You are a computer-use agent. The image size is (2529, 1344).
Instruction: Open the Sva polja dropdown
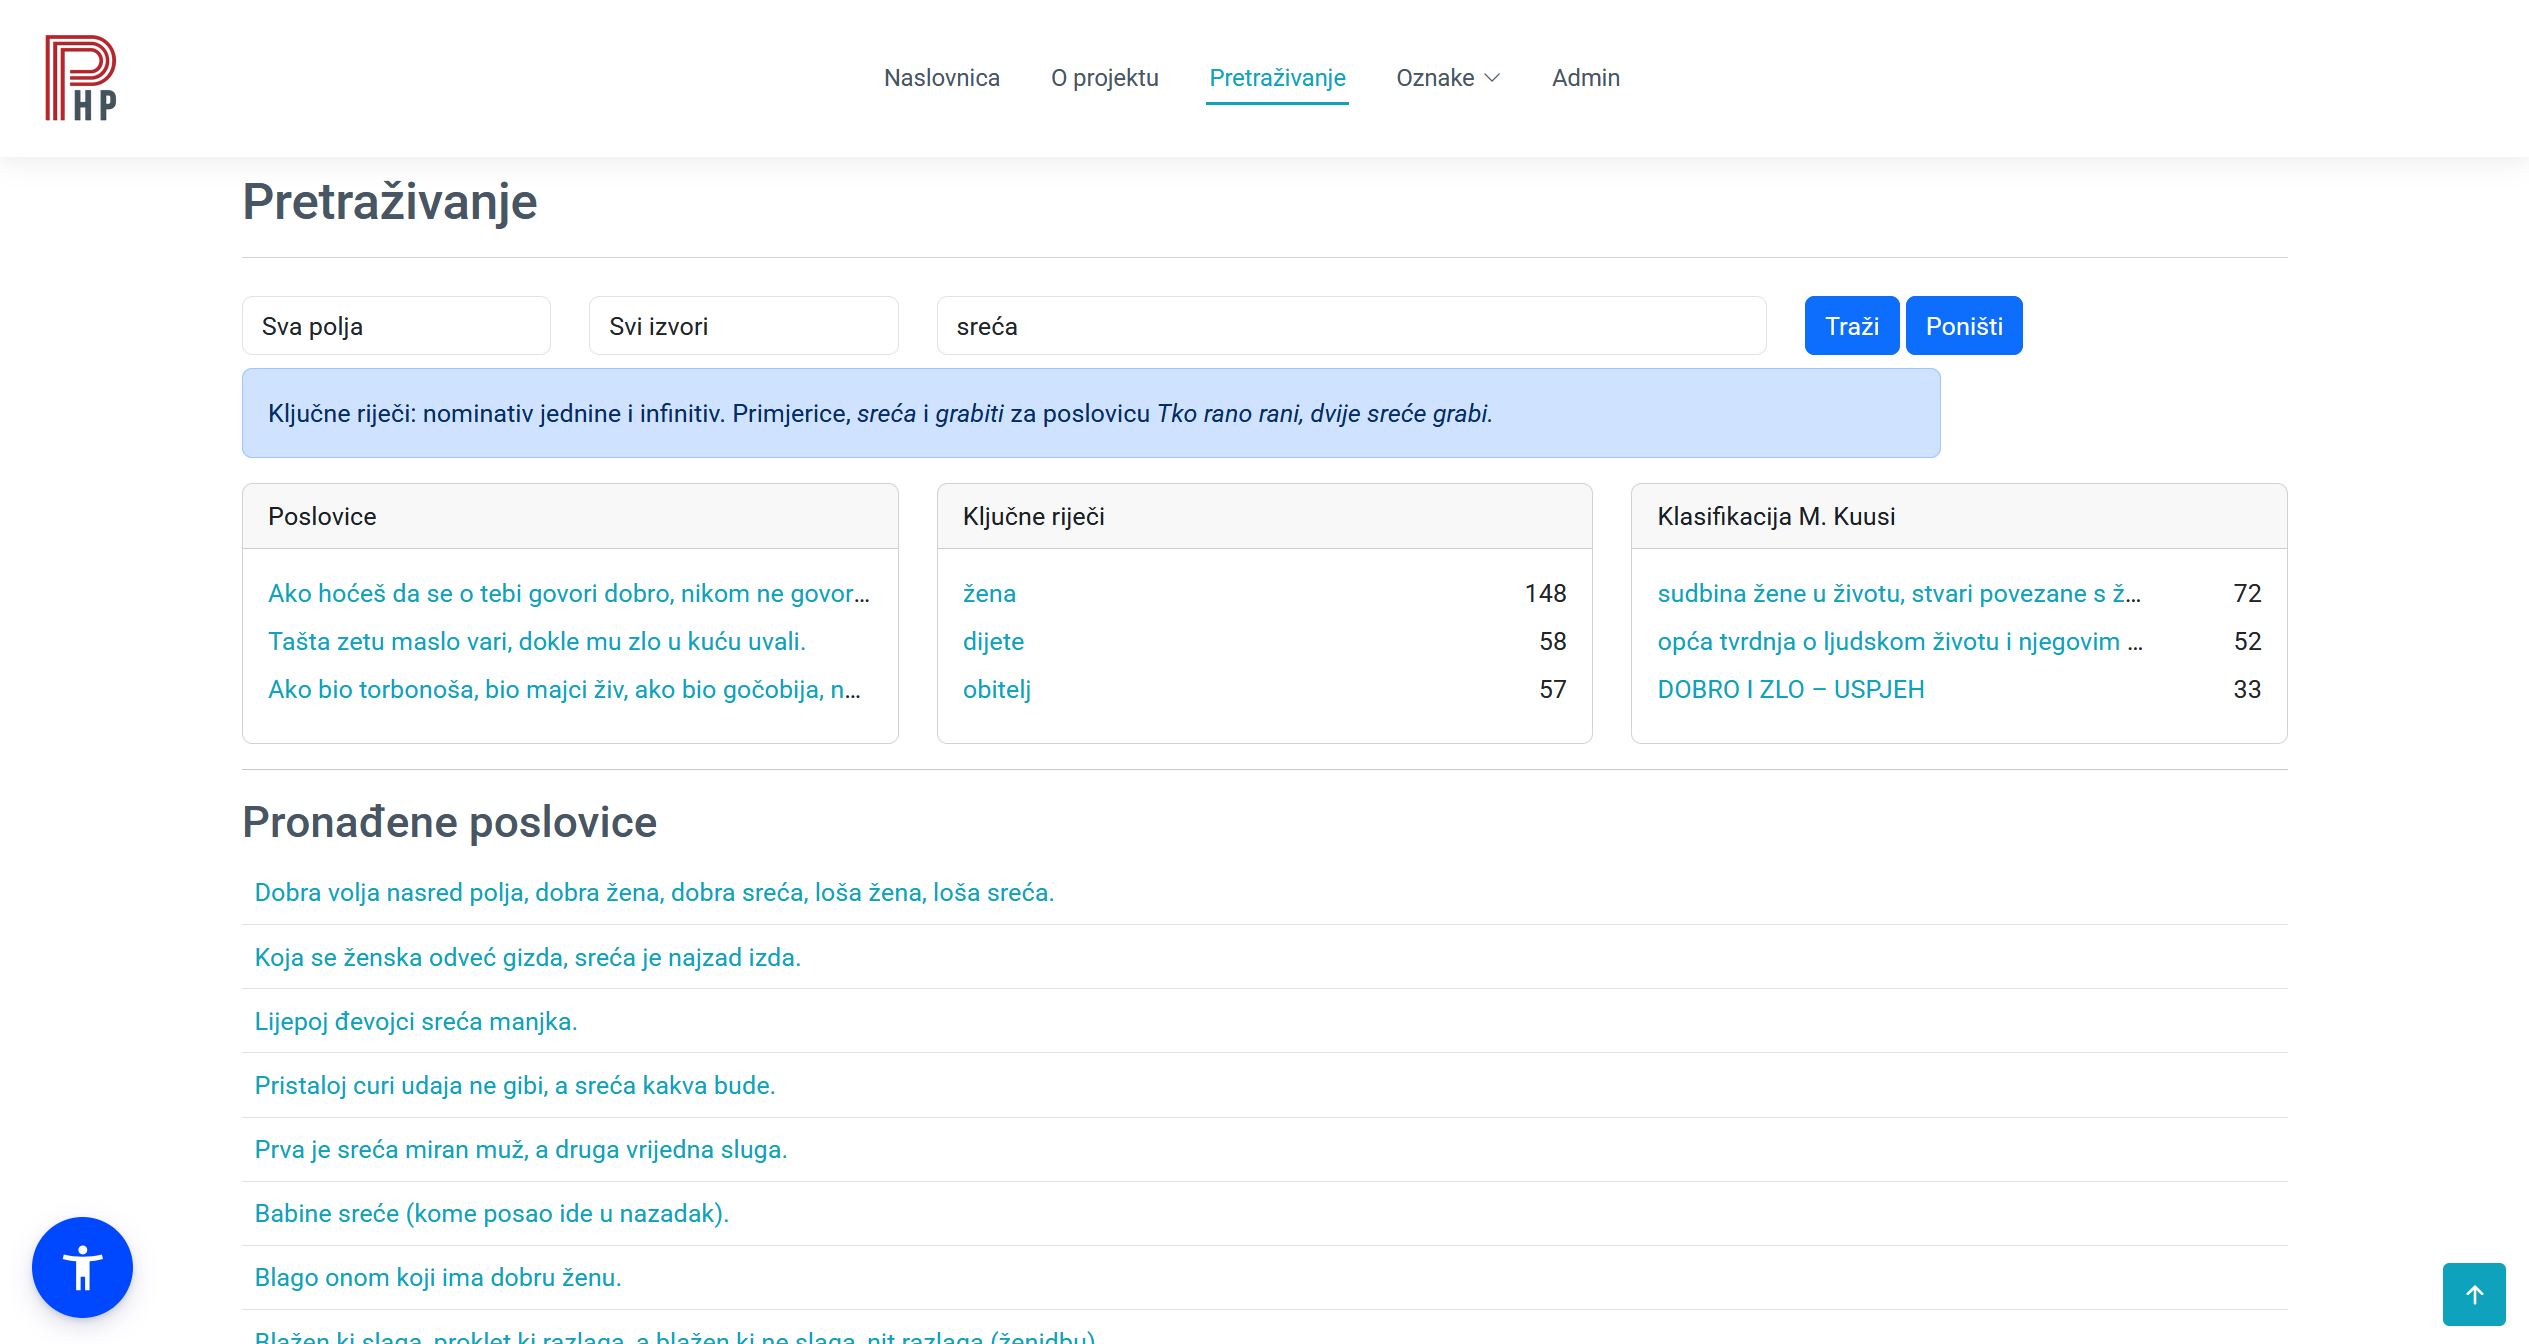click(396, 326)
